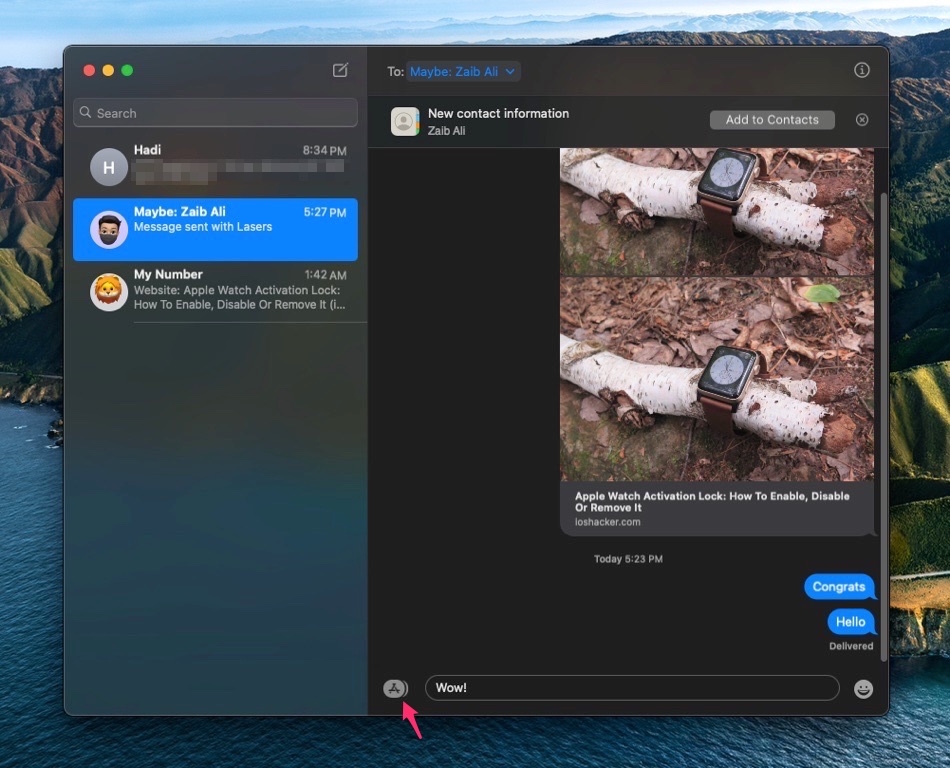Click the Today 5:23 PM timestamp
The width and height of the screenshot is (950, 768).
tap(628, 559)
